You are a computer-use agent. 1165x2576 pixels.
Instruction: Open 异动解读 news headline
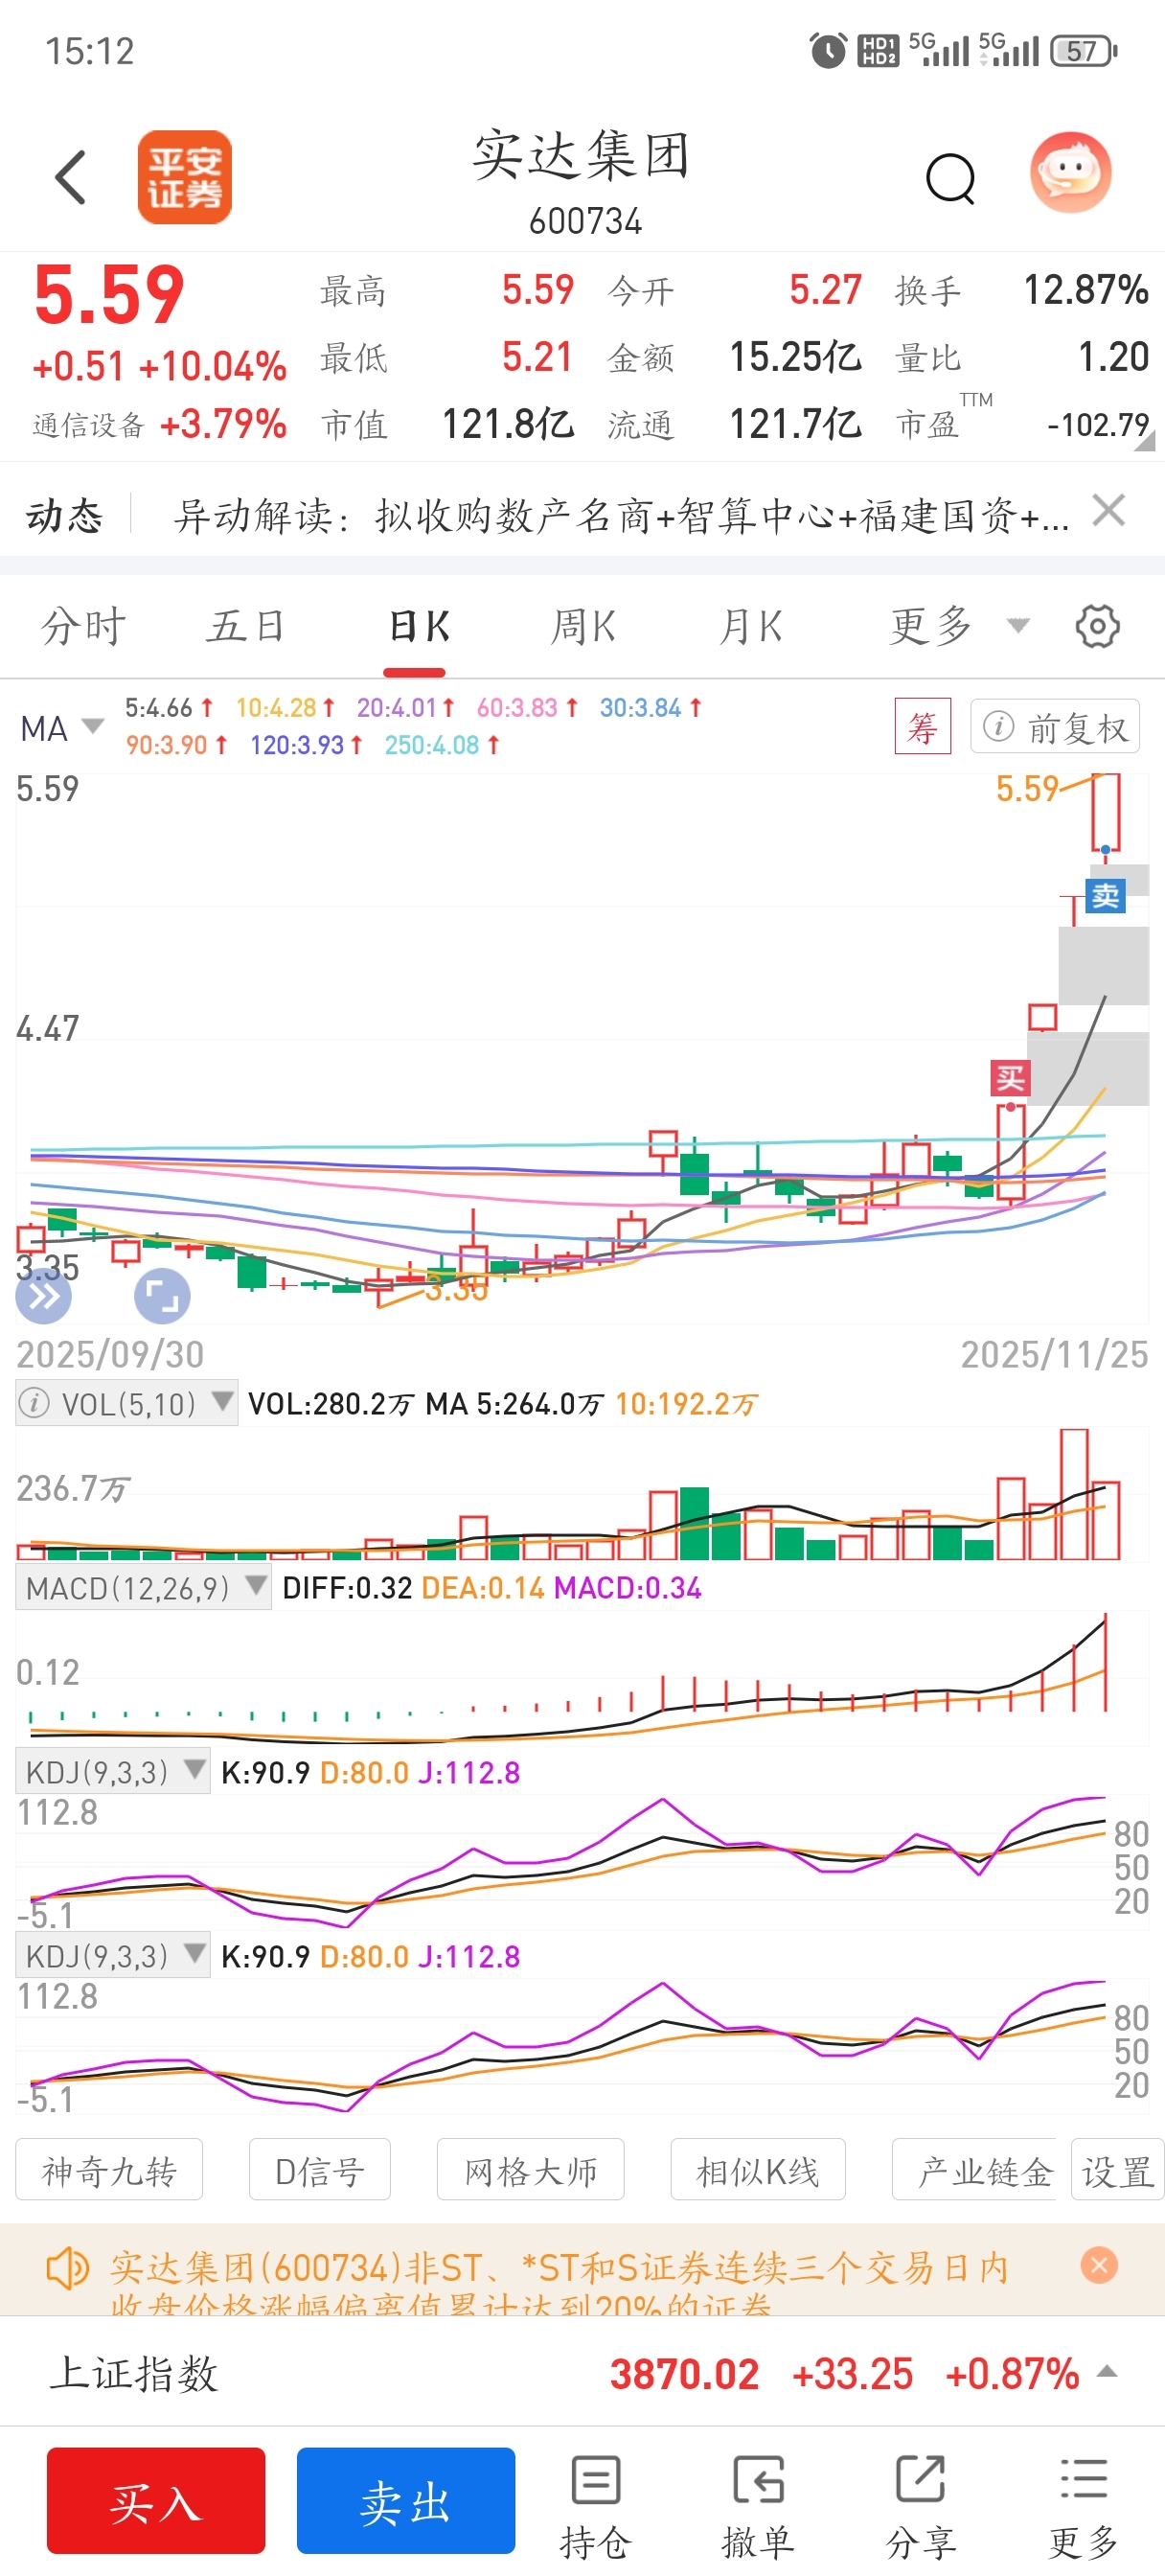(x=621, y=516)
